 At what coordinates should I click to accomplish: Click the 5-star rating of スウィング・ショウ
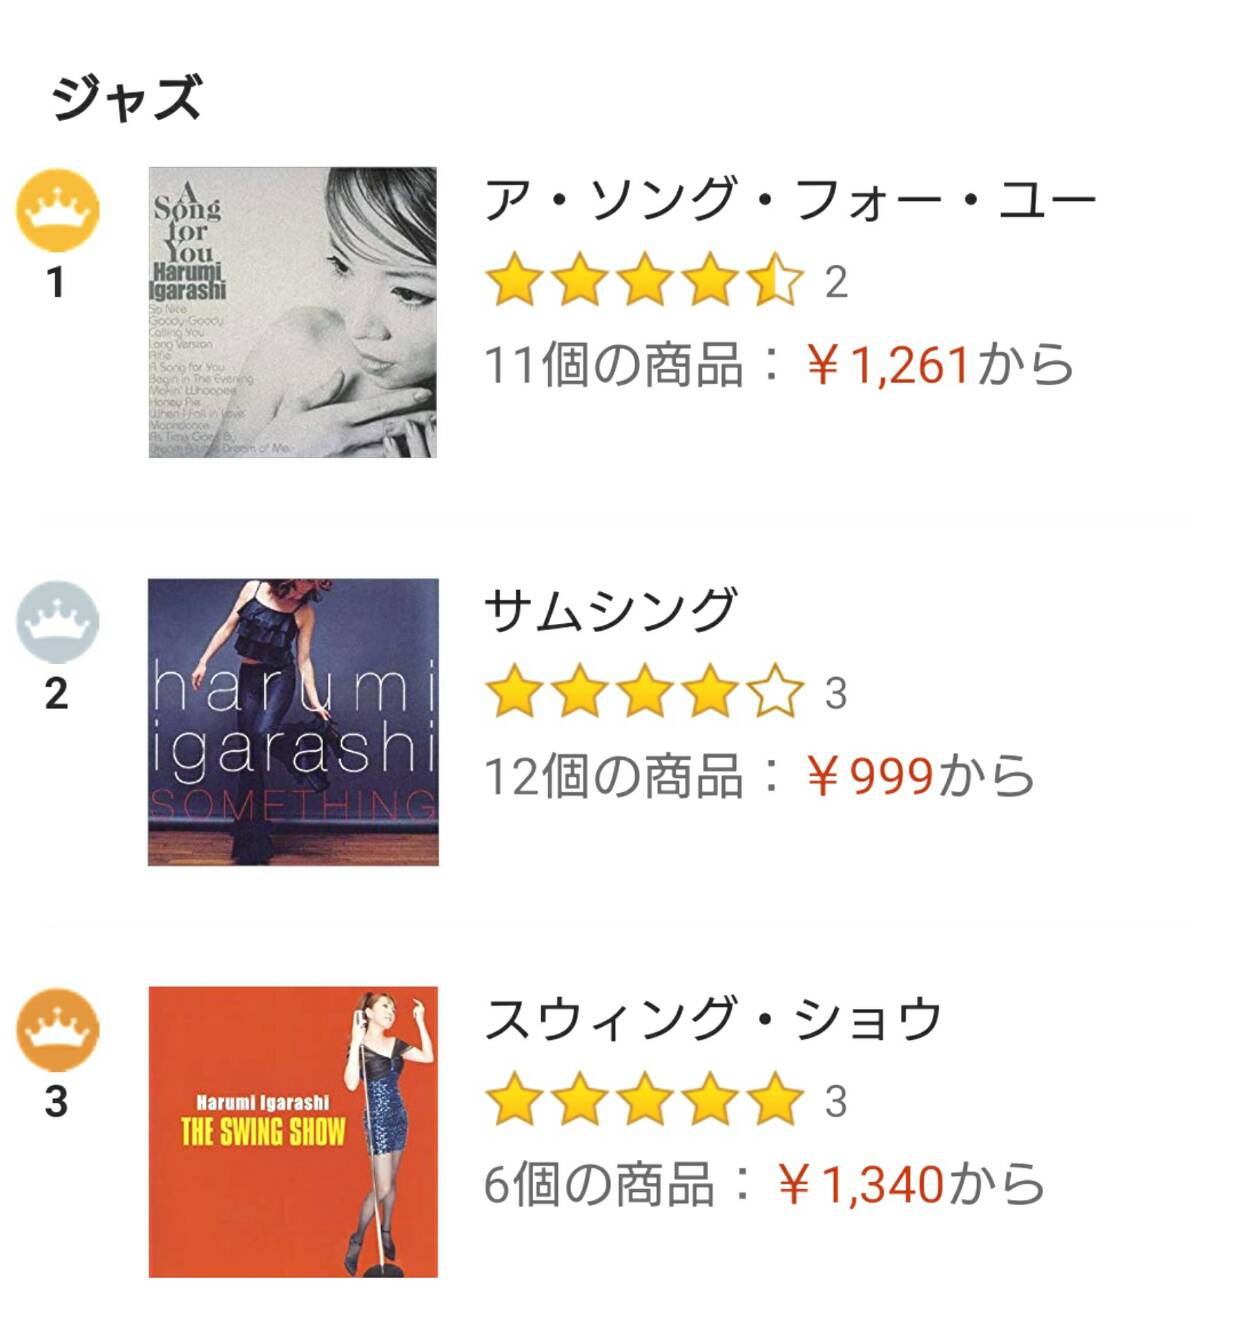pyautogui.click(x=645, y=1100)
